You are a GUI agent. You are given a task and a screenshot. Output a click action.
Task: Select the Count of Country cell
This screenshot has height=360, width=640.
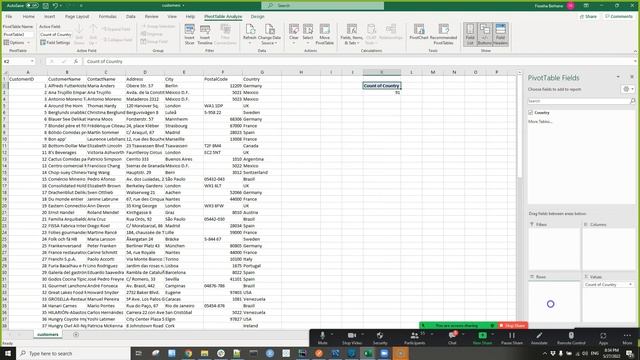pos(382,86)
